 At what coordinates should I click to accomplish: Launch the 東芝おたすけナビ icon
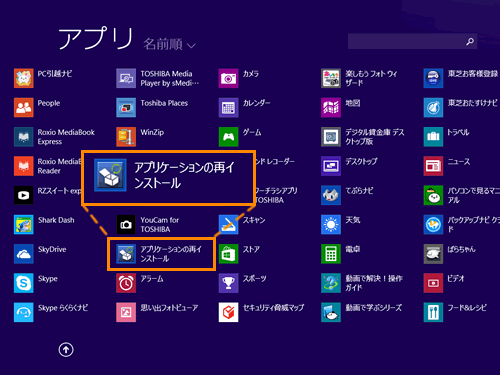tap(433, 107)
